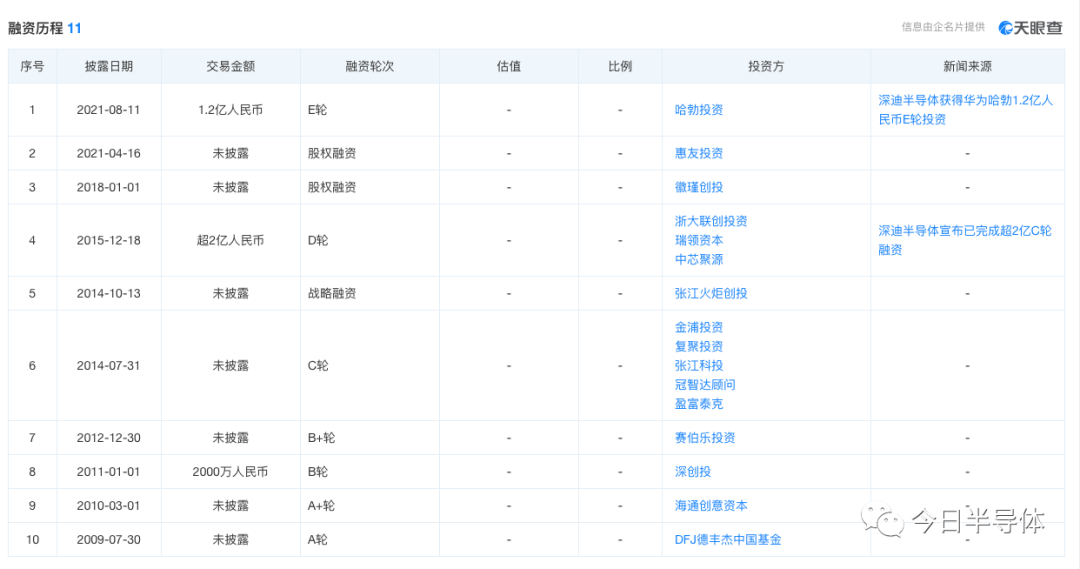Select date cell 2018-01-01
Image resolution: width=1080 pixels, height=569 pixels.
(108, 187)
